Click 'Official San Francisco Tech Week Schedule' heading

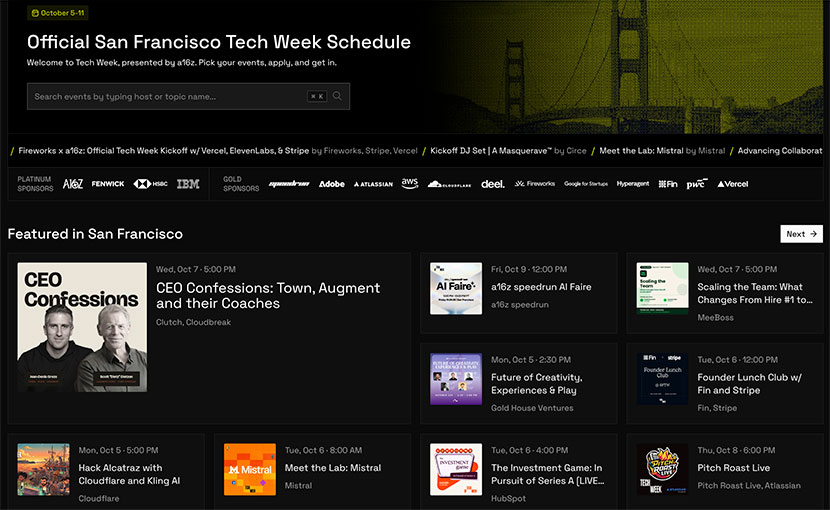tap(219, 42)
